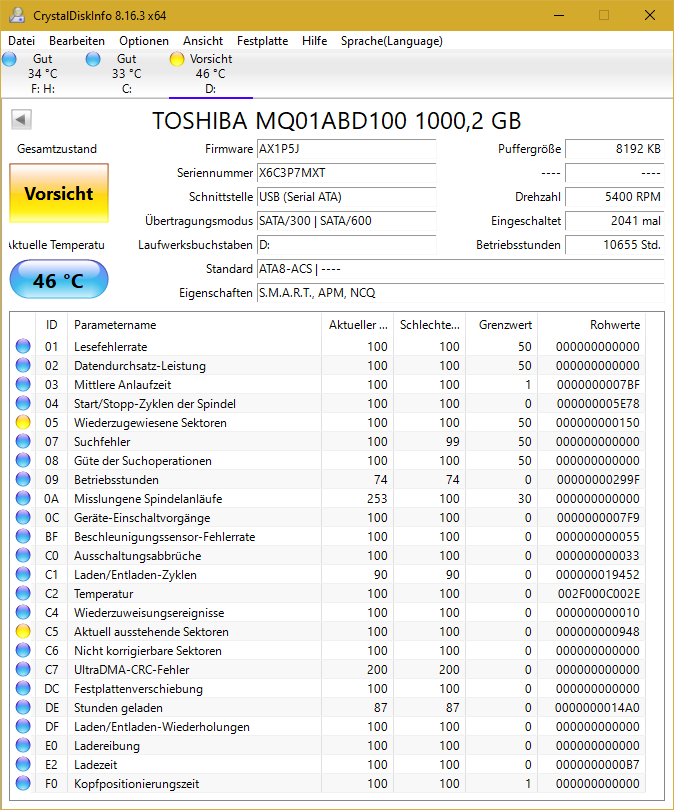674x810 pixels.
Task: Click status orb of UltraDMA-CRC-Fehler row
Action: [23, 669]
